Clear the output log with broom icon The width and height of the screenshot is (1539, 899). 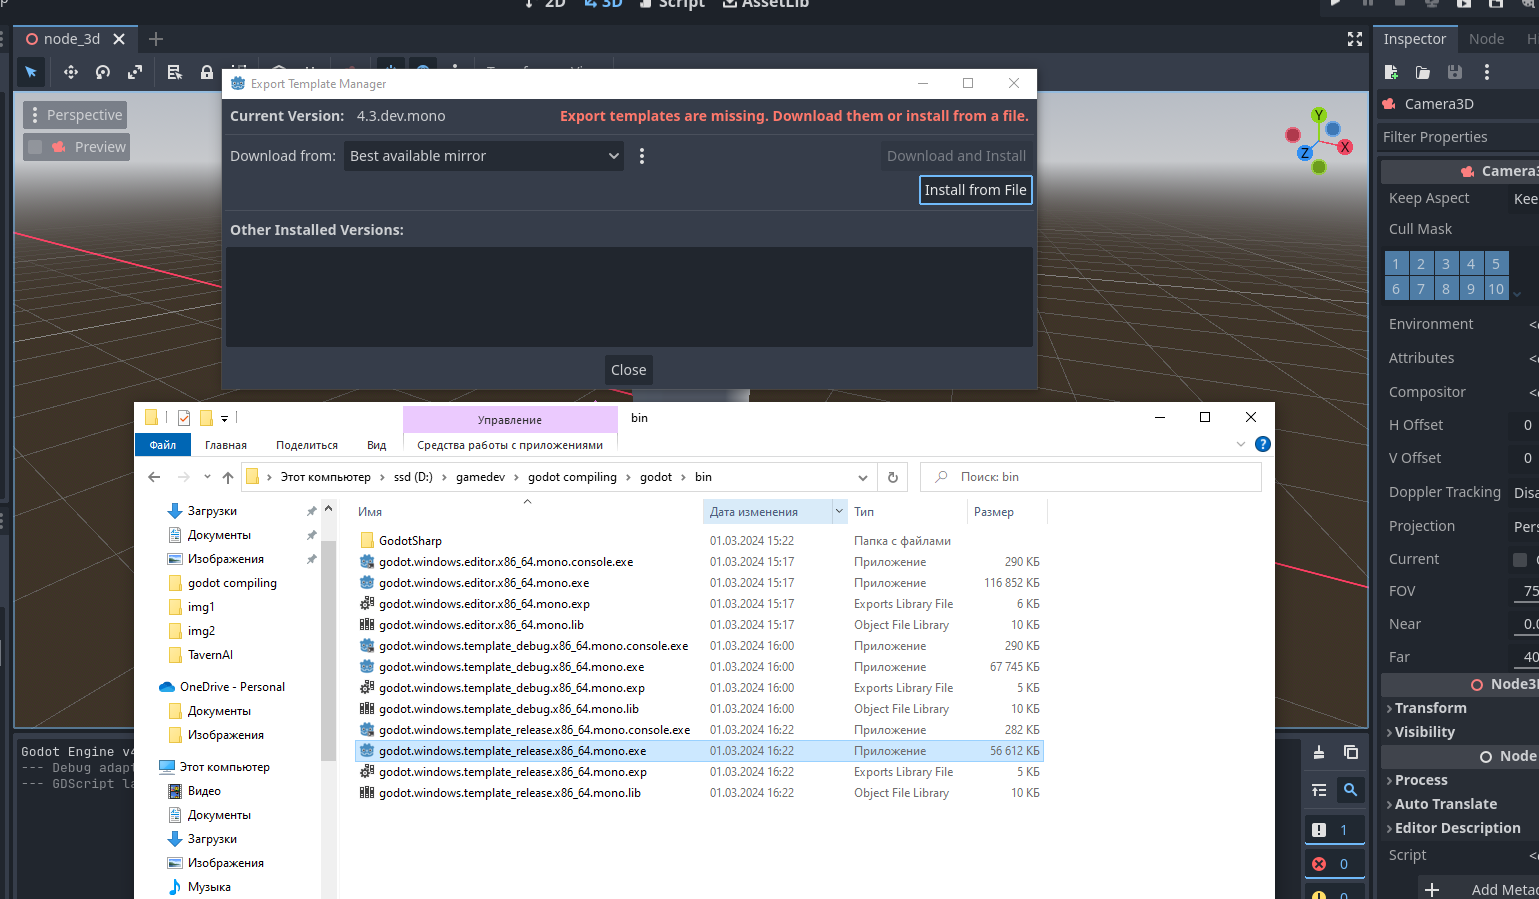1319,752
